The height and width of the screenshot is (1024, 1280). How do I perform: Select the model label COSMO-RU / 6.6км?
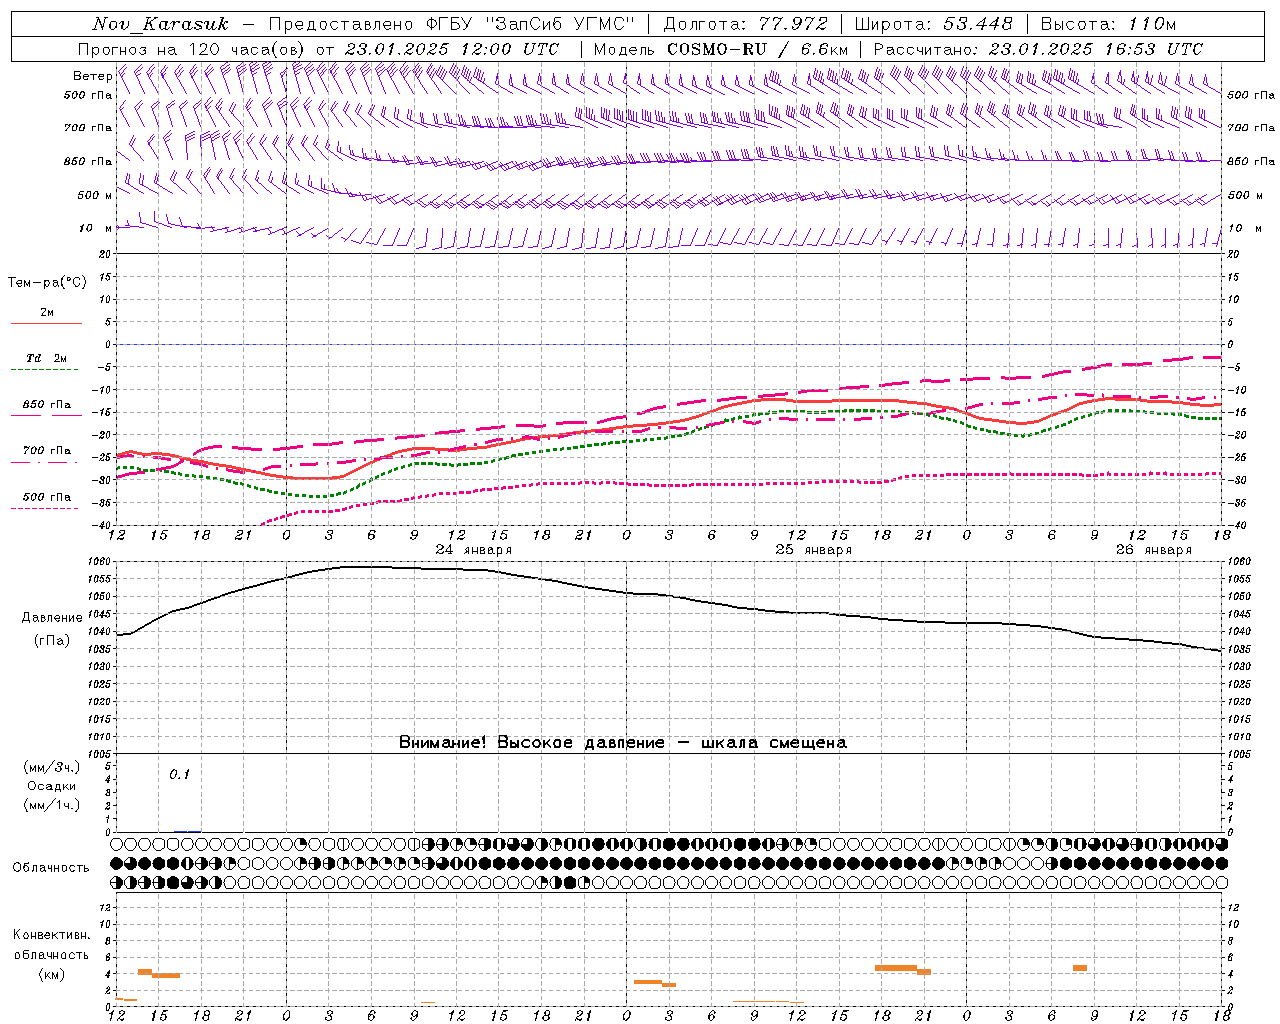(758, 49)
